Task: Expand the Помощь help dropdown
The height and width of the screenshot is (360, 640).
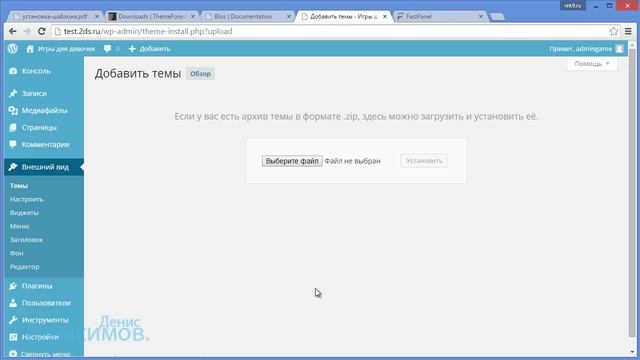Action: click(x=592, y=64)
